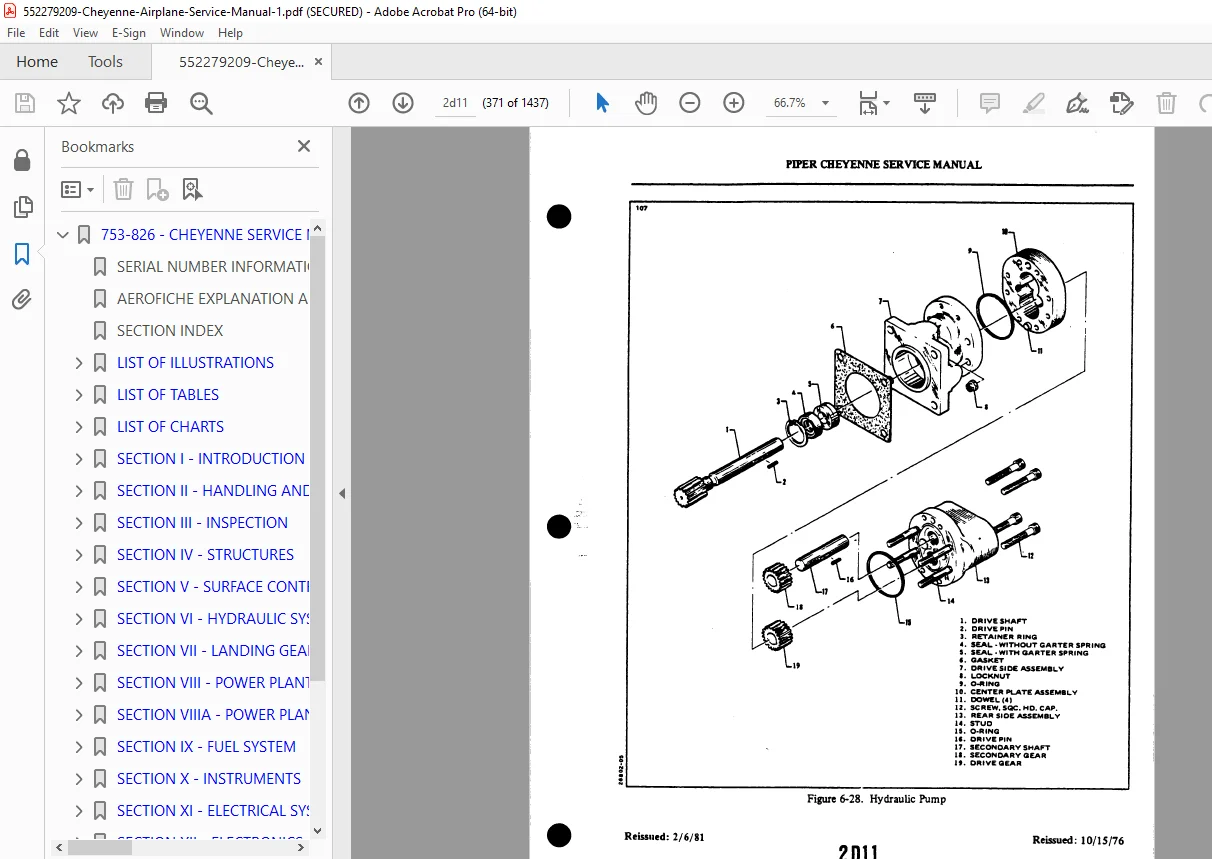Collapse the 753-826 Cheyenne Service bookmark
1212x859 pixels.
(63, 235)
